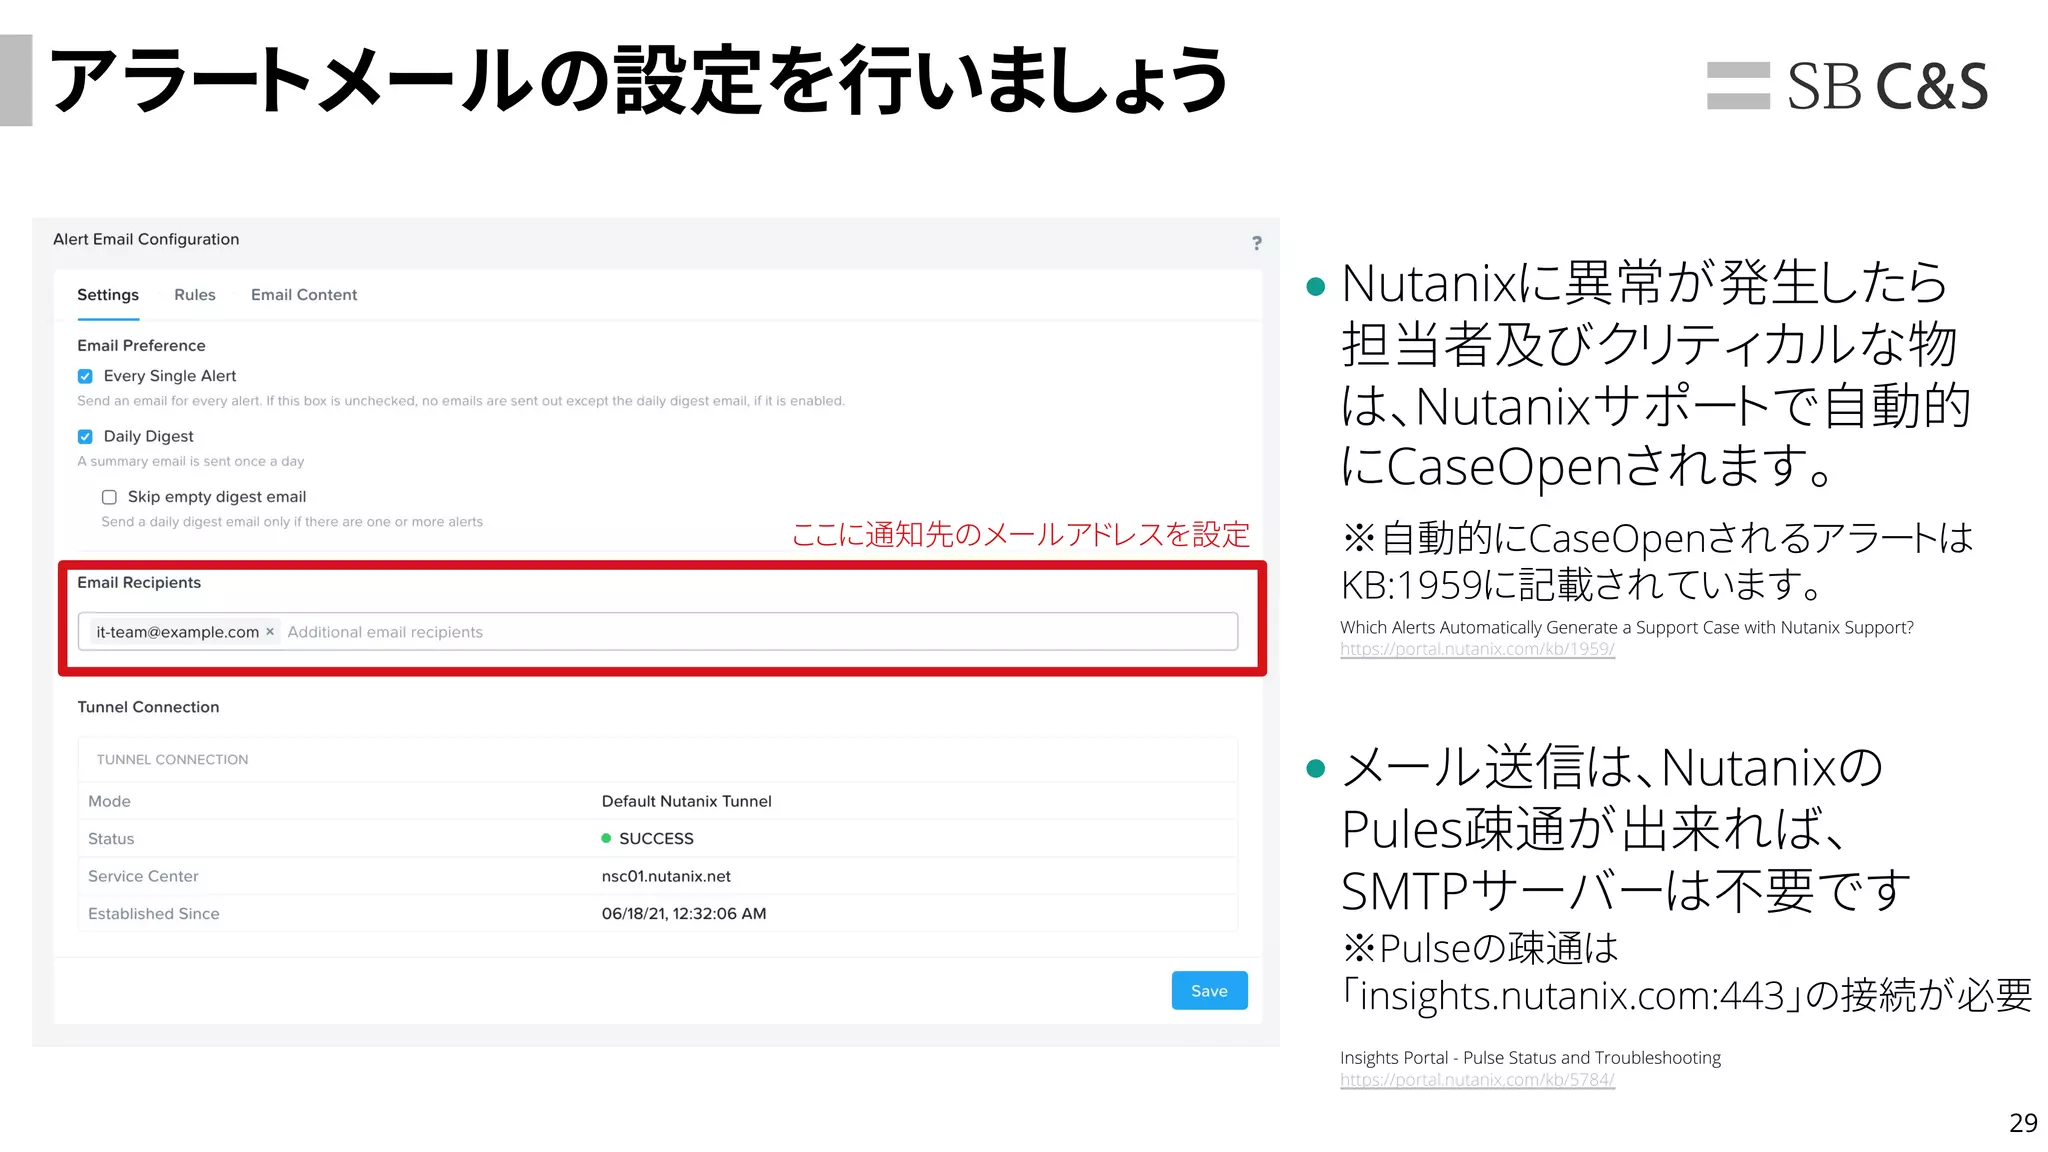Open the portal.nutanix.com/kb/1959 link

[x=1477, y=649]
